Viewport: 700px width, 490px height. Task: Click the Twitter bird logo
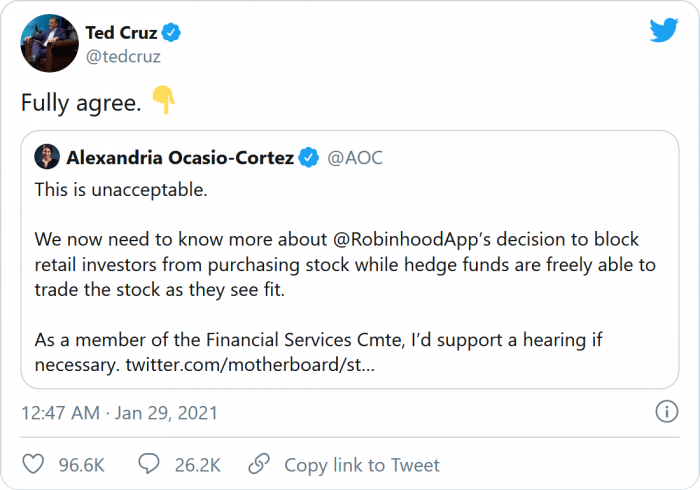664,30
